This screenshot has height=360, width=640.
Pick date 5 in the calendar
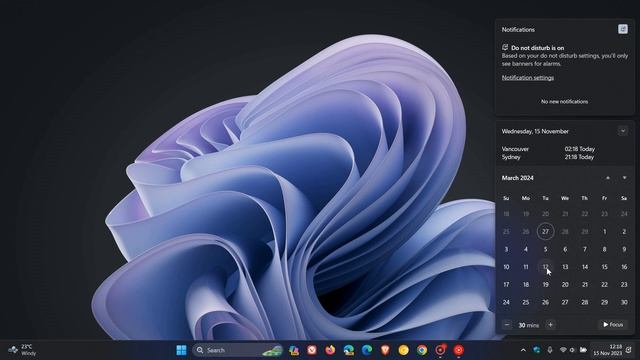pyautogui.click(x=545, y=249)
